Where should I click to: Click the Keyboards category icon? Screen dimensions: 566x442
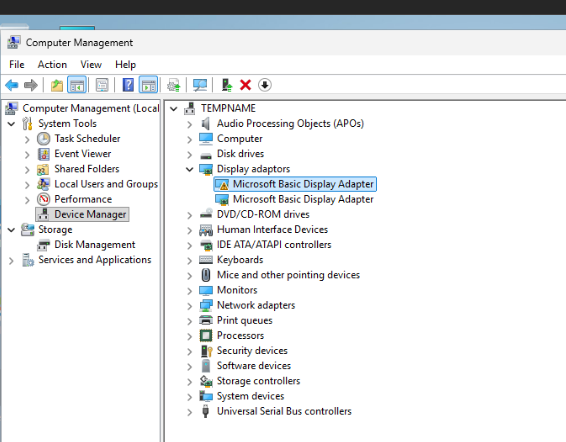(x=206, y=260)
